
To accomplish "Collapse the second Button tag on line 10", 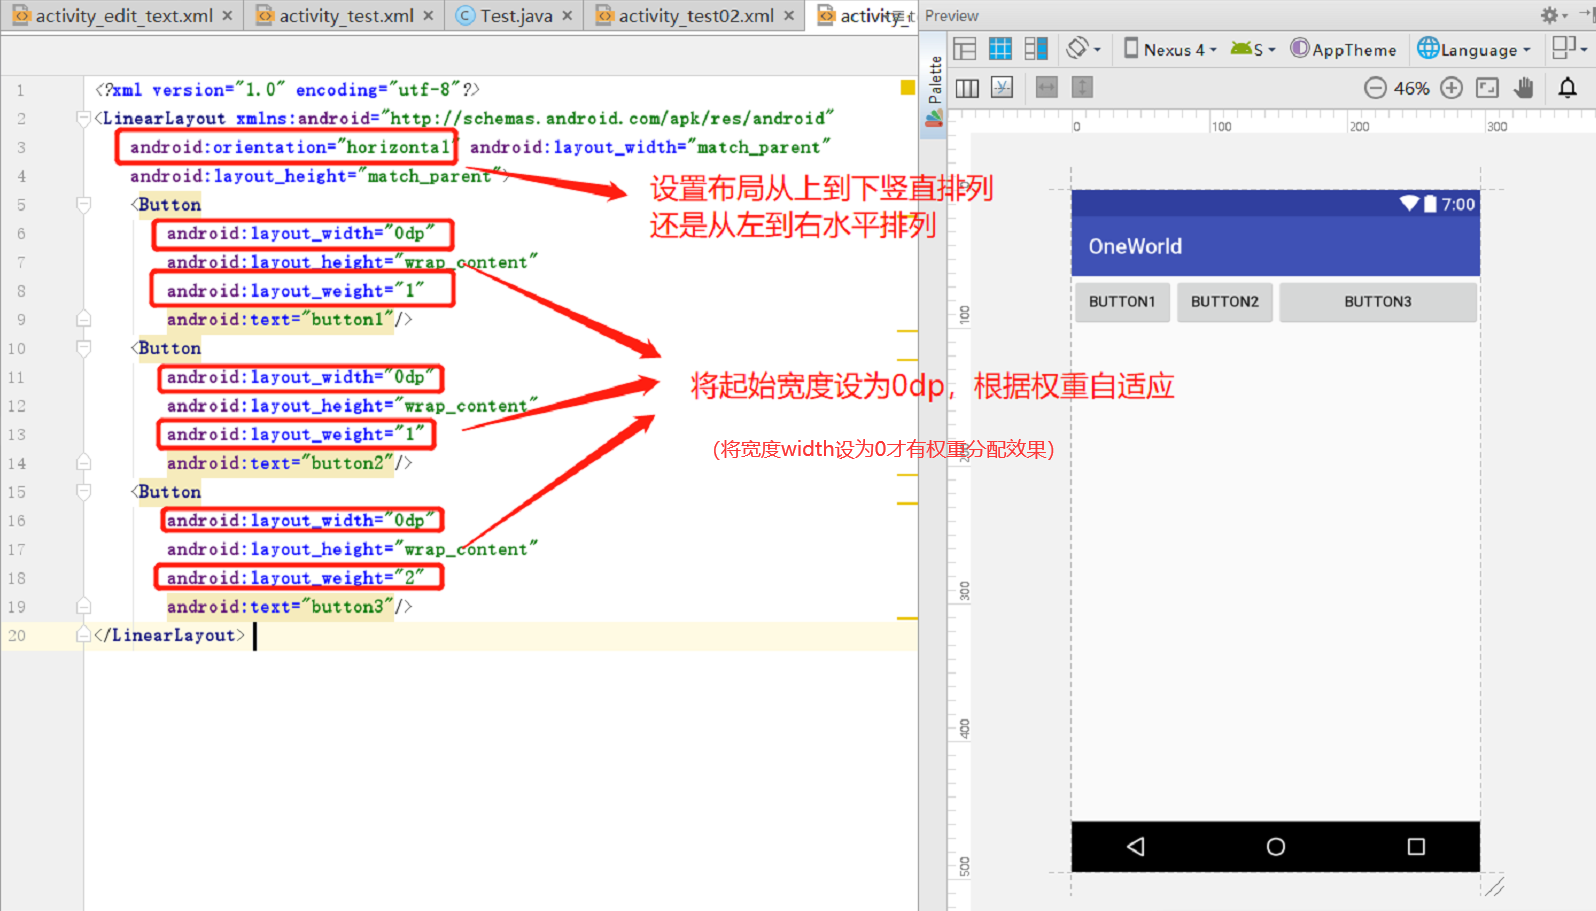I will (84, 348).
